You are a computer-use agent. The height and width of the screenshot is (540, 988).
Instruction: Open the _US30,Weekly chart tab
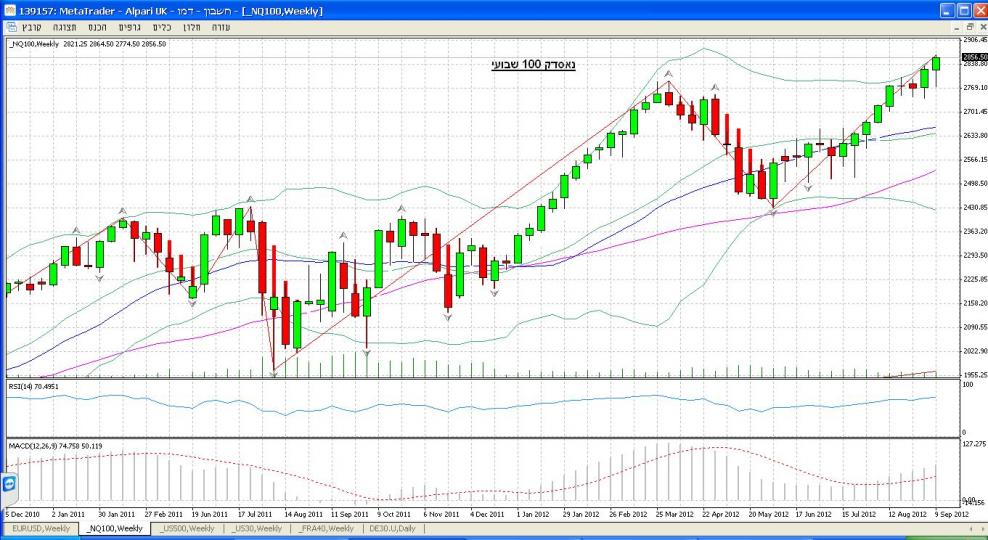[x=258, y=528]
